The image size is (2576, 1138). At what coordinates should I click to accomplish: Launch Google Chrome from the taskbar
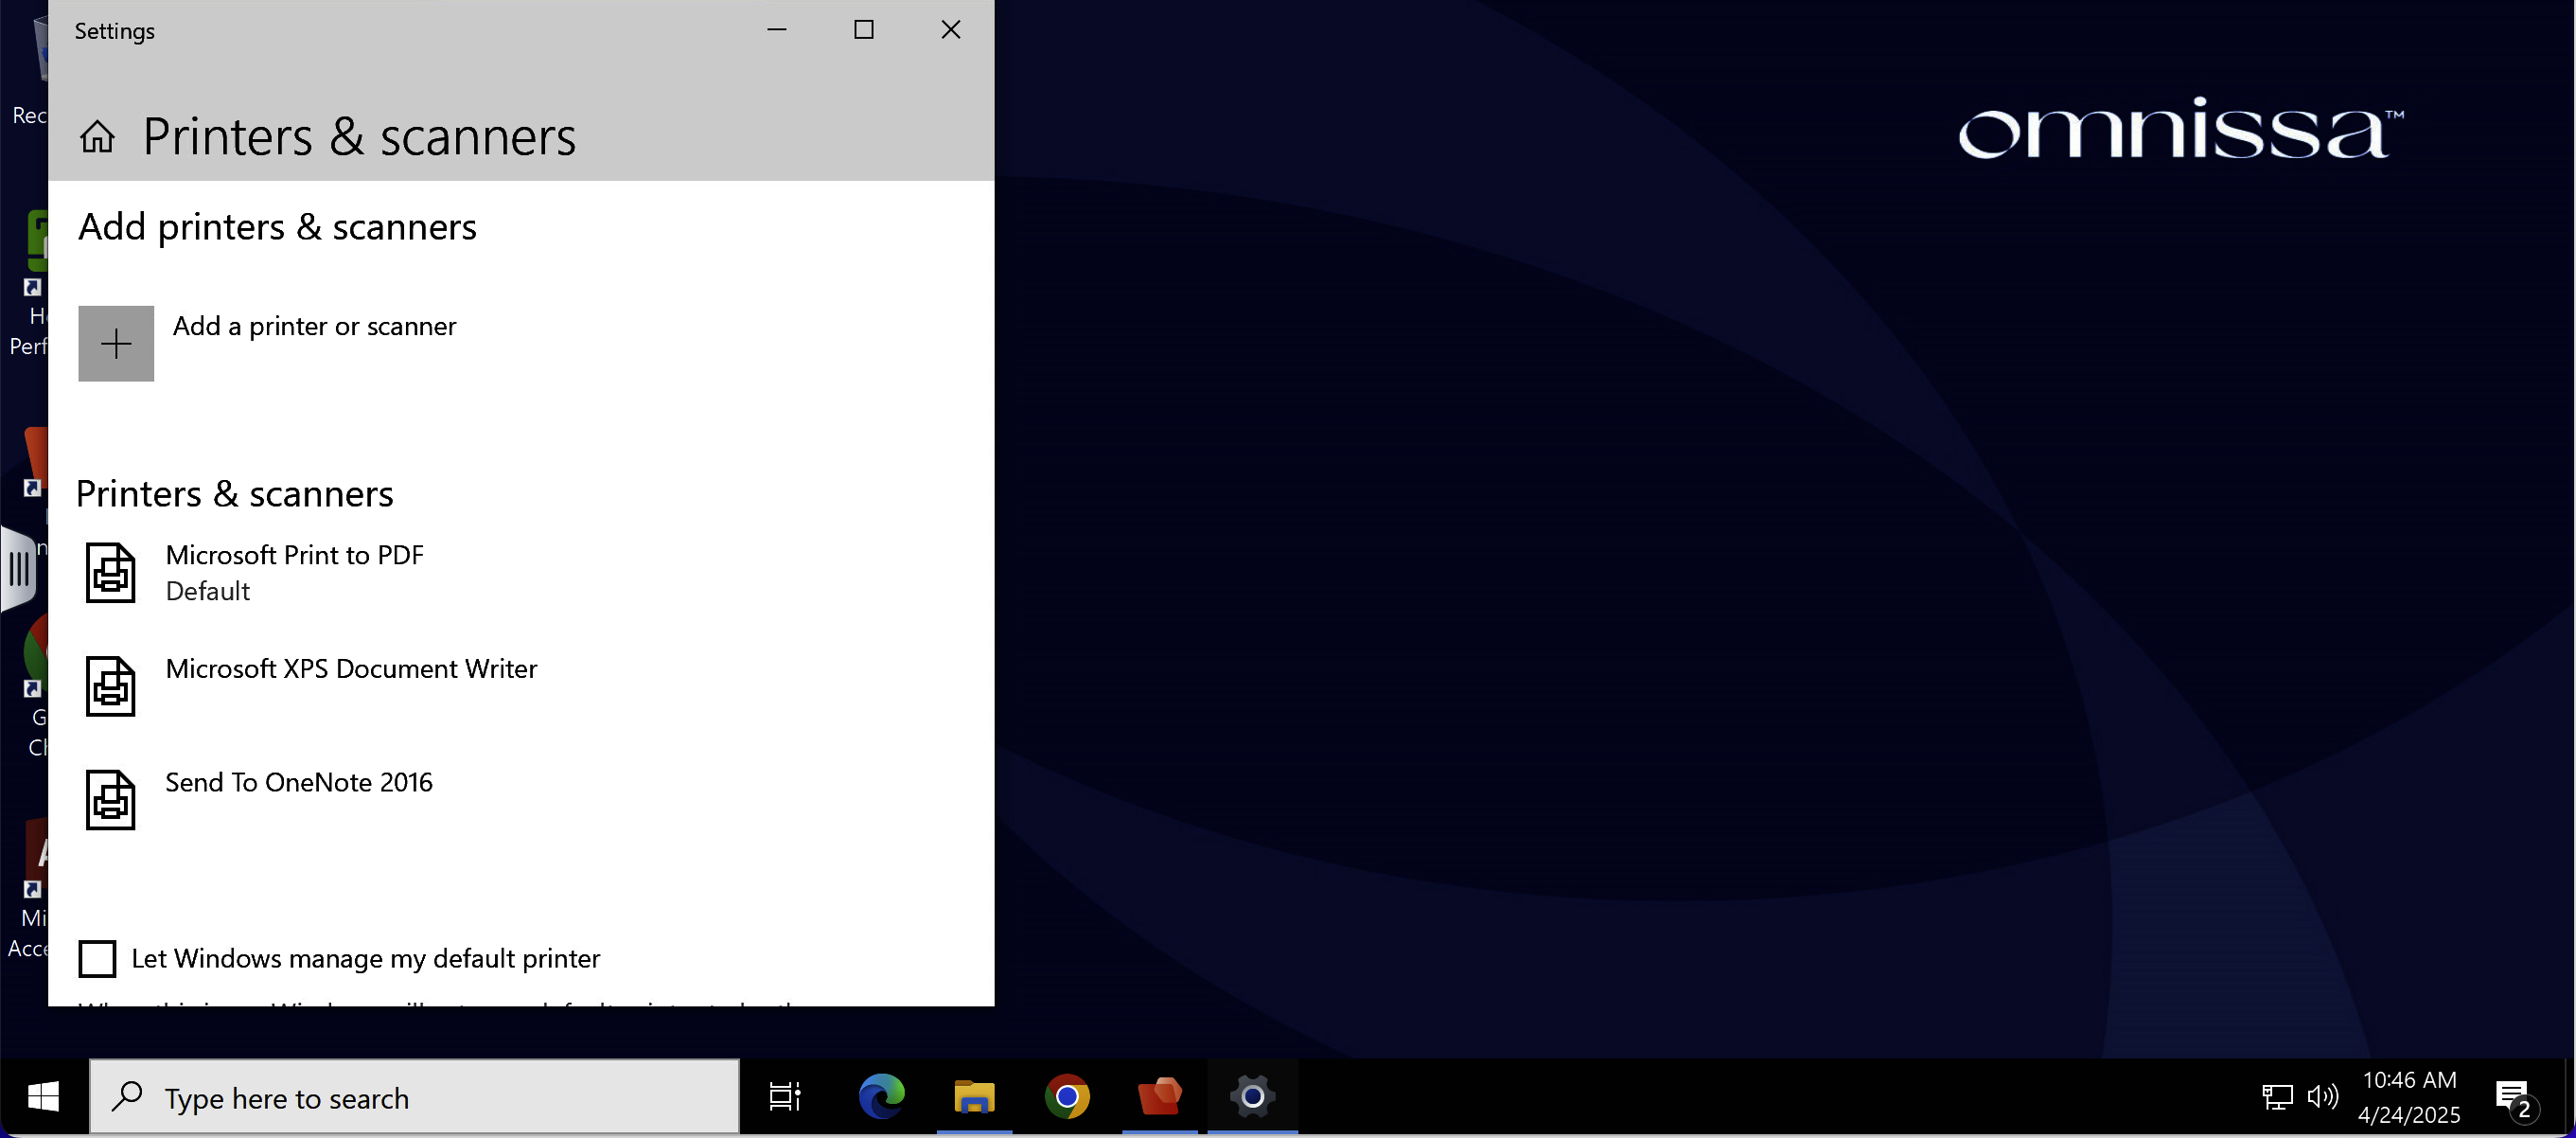click(1066, 1097)
